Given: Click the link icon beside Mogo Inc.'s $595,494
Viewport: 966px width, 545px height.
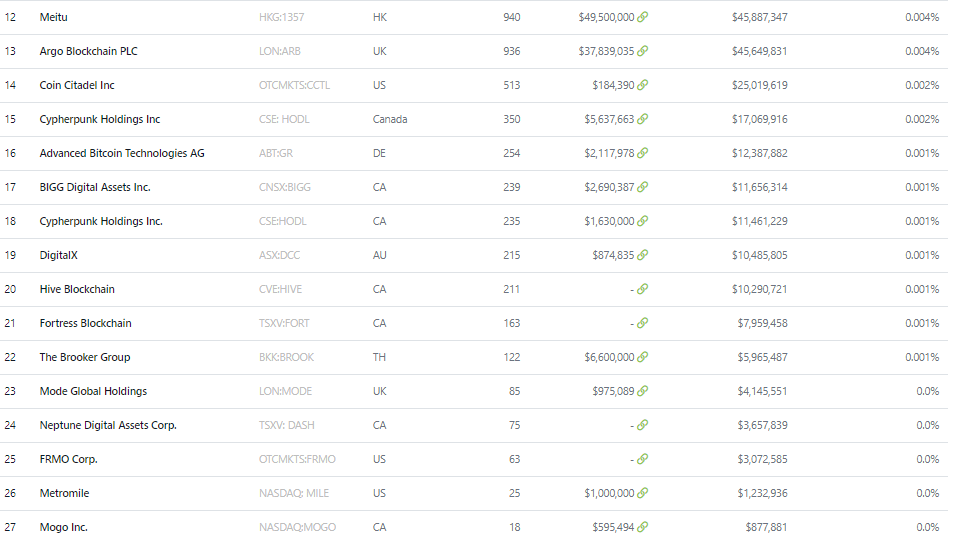Looking at the screenshot, I should (642, 527).
